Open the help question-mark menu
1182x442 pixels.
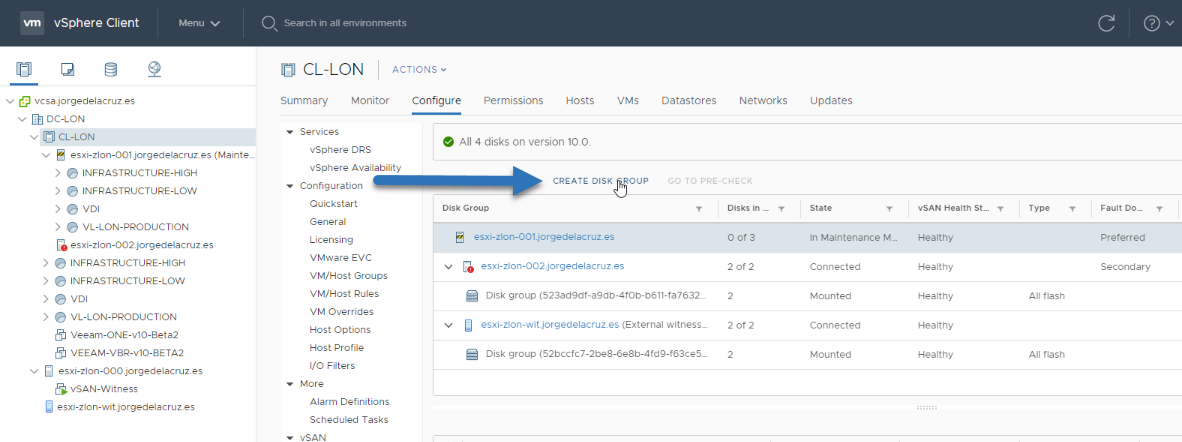pyautogui.click(x=1157, y=23)
